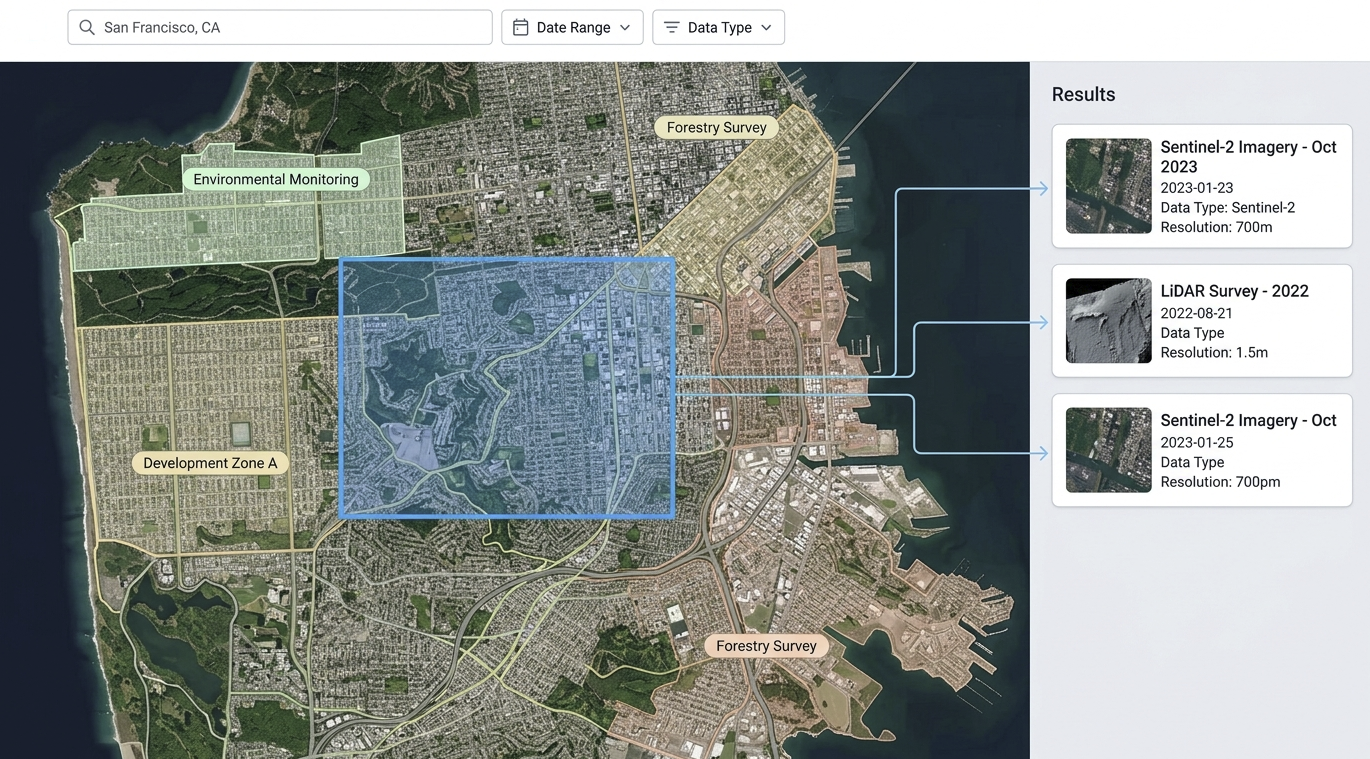Expand the Date Range dropdown chevron
Image resolution: width=1370 pixels, height=759 pixels.
point(625,28)
